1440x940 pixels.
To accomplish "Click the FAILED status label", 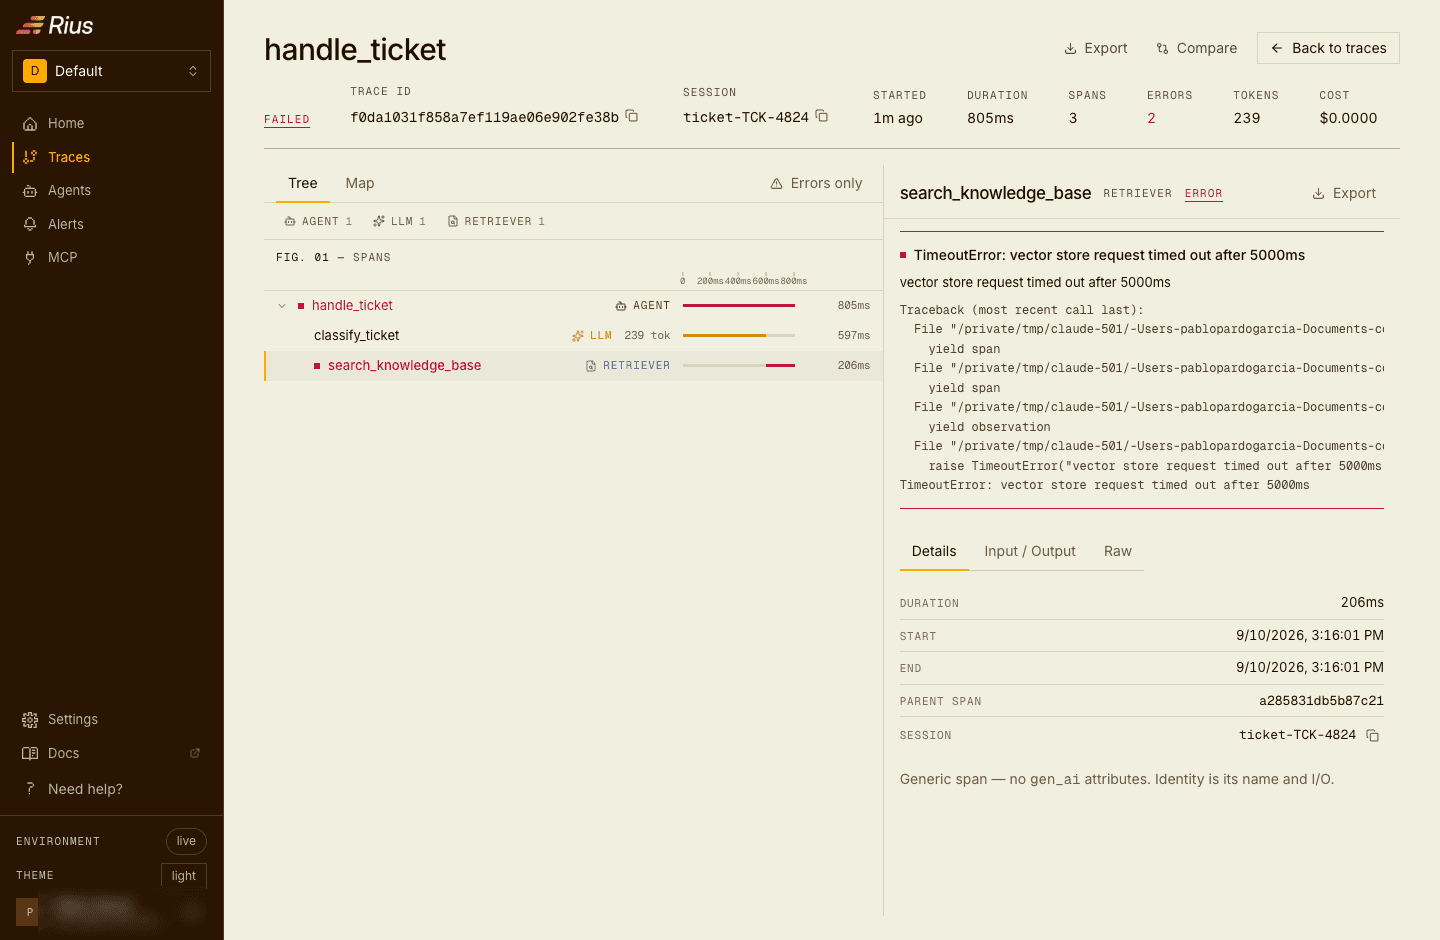I will point(287,120).
